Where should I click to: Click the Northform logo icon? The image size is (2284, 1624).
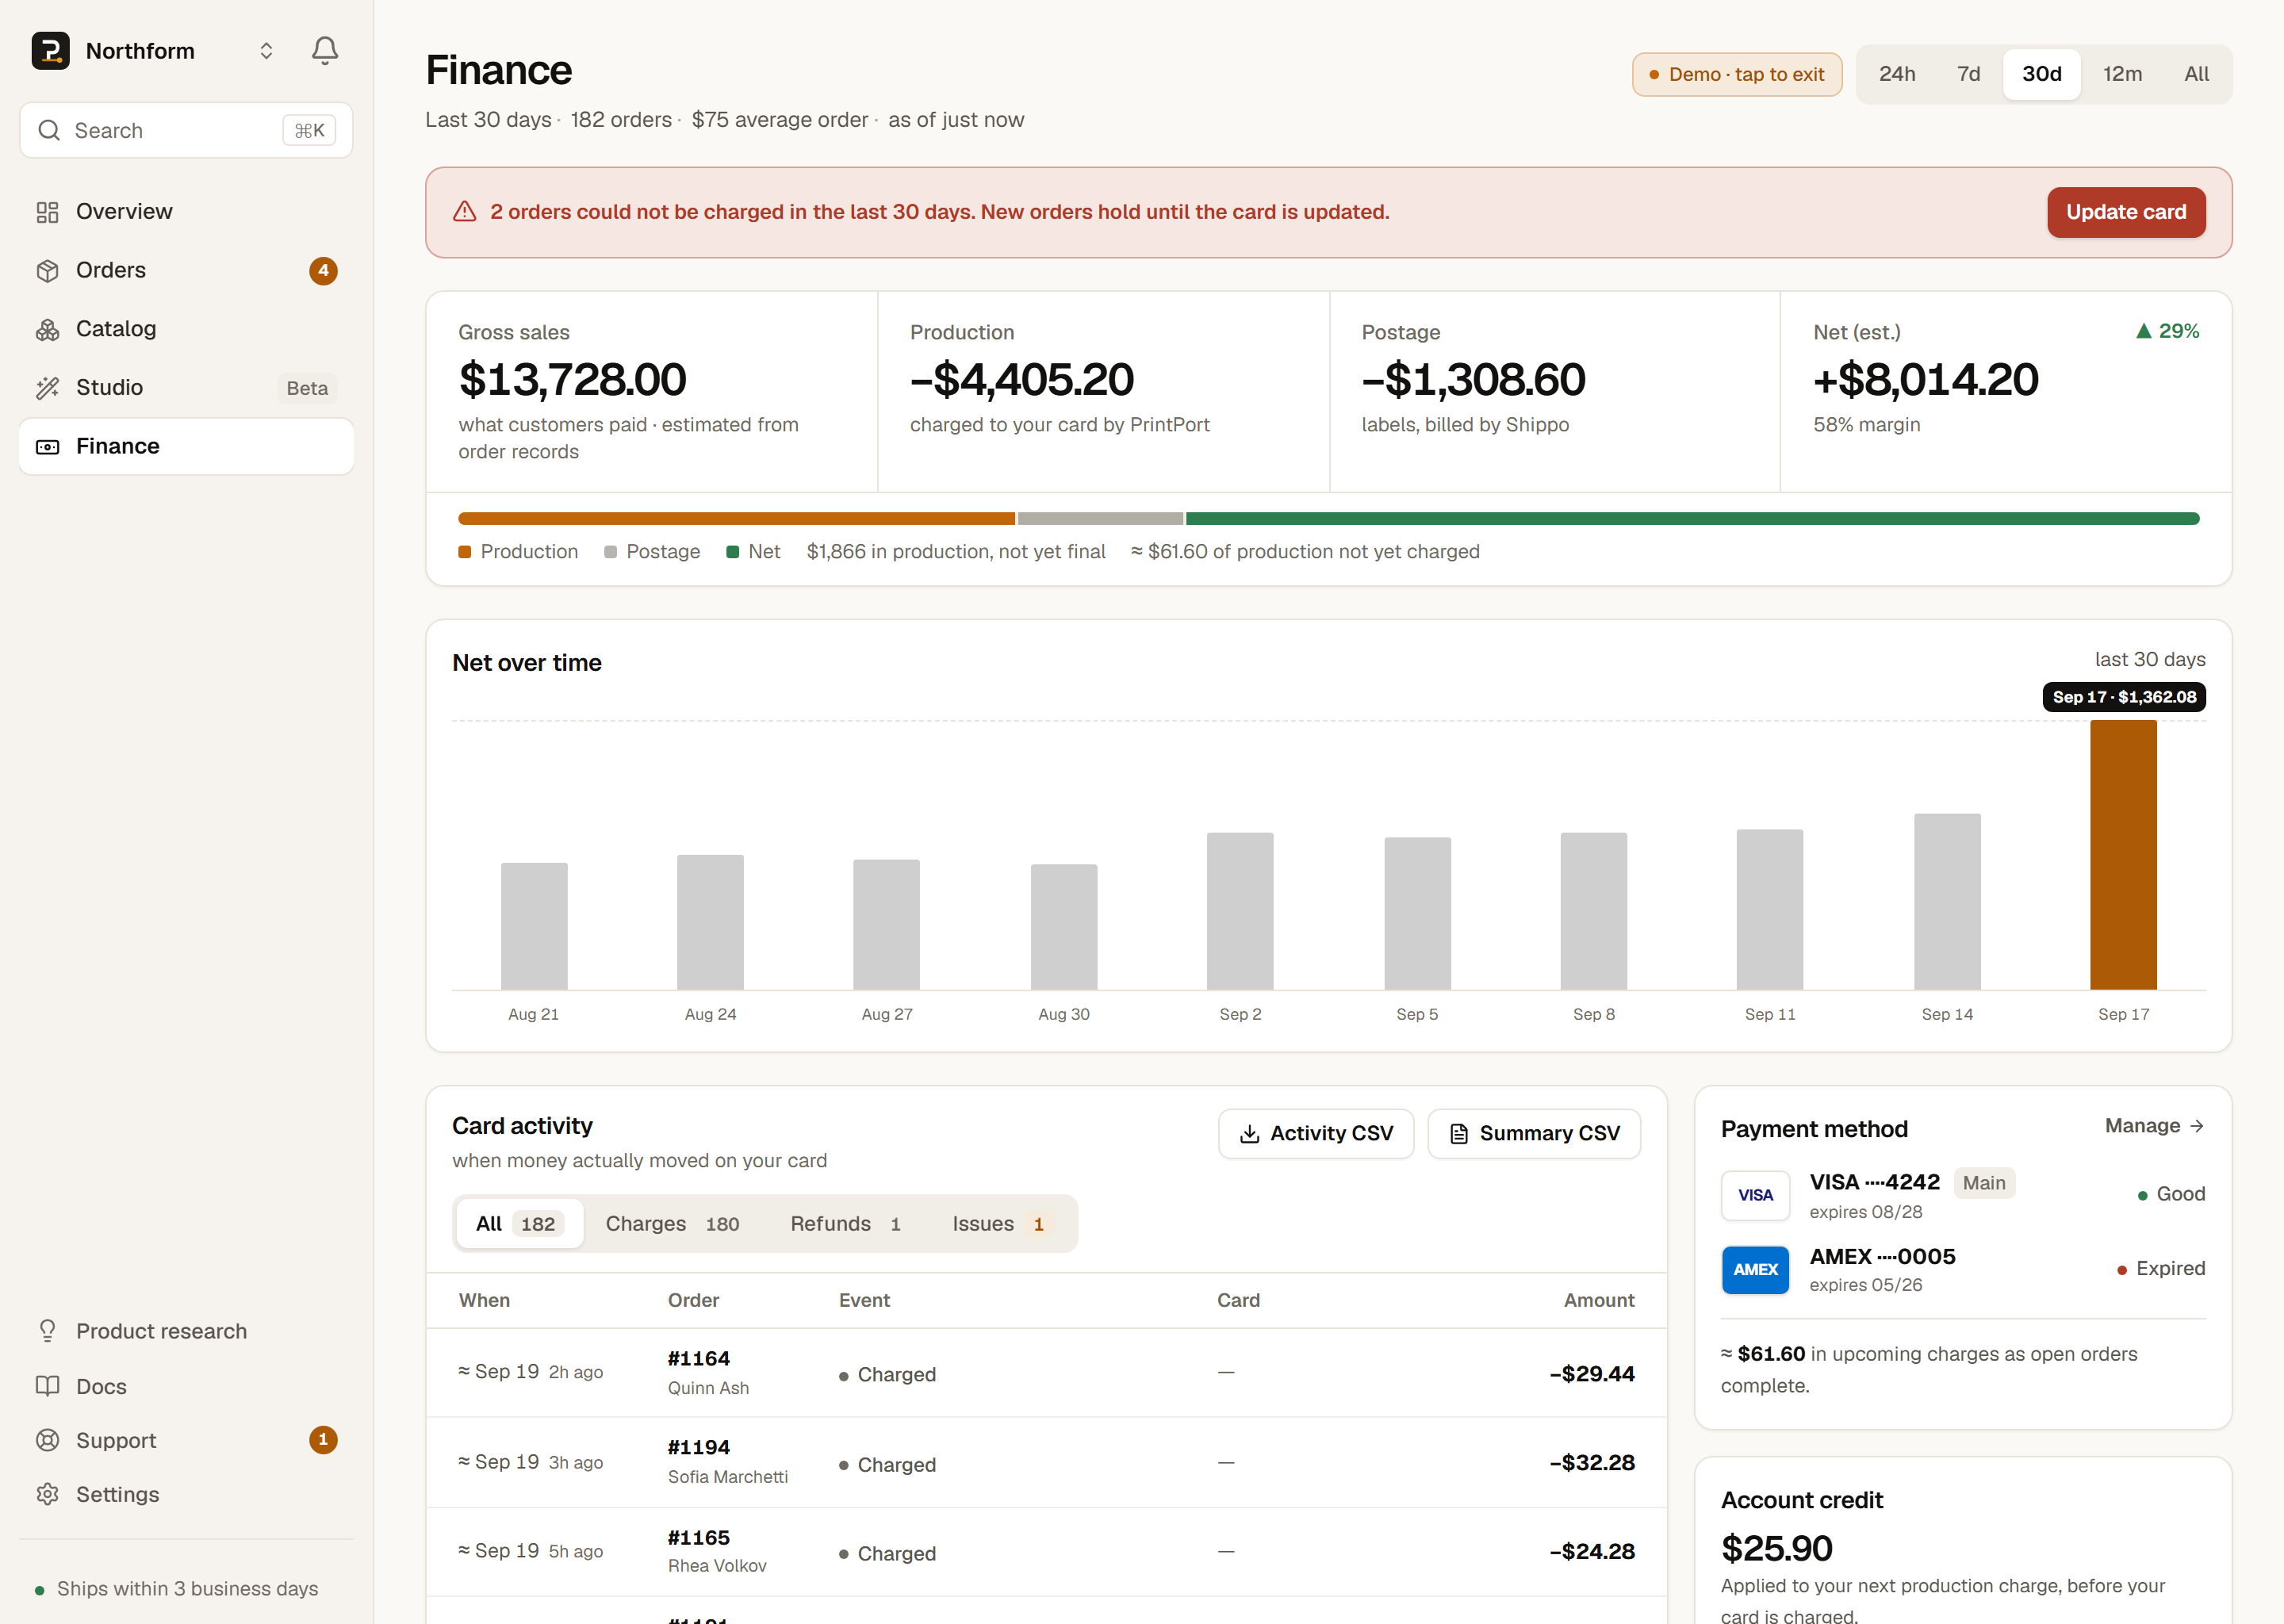[x=50, y=51]
